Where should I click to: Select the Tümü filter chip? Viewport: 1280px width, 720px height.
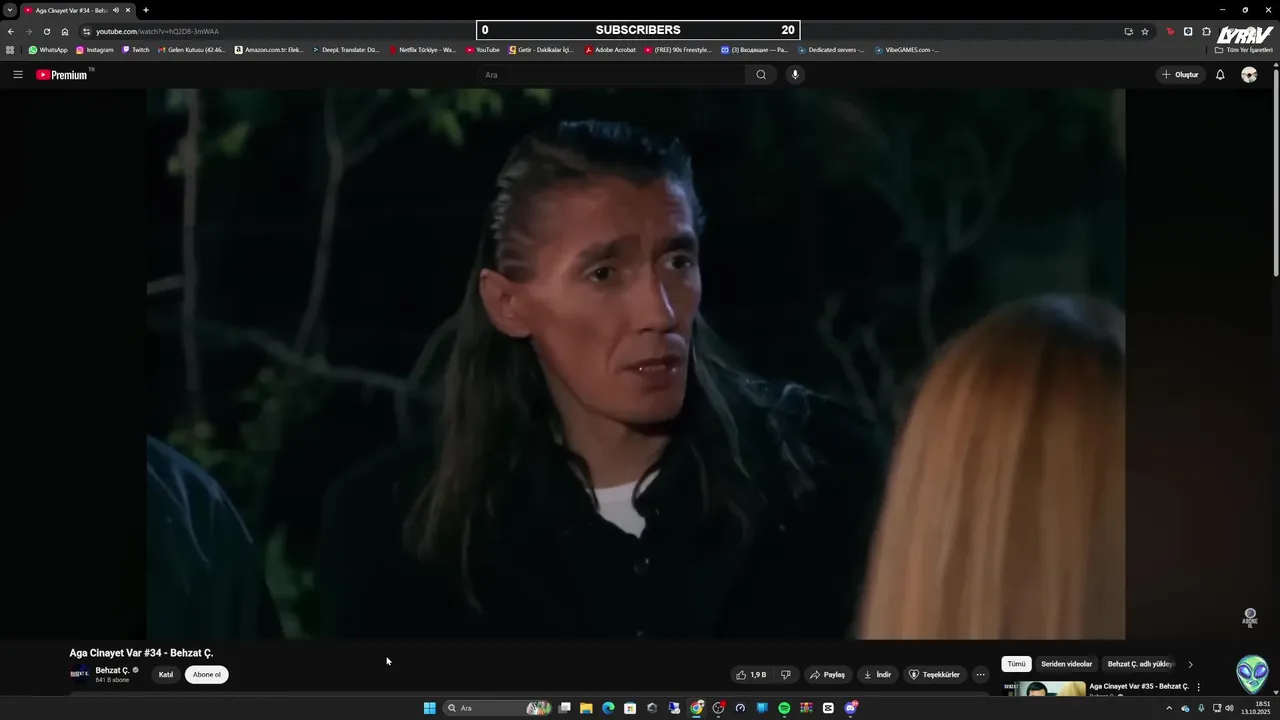tap(1016, 664)
